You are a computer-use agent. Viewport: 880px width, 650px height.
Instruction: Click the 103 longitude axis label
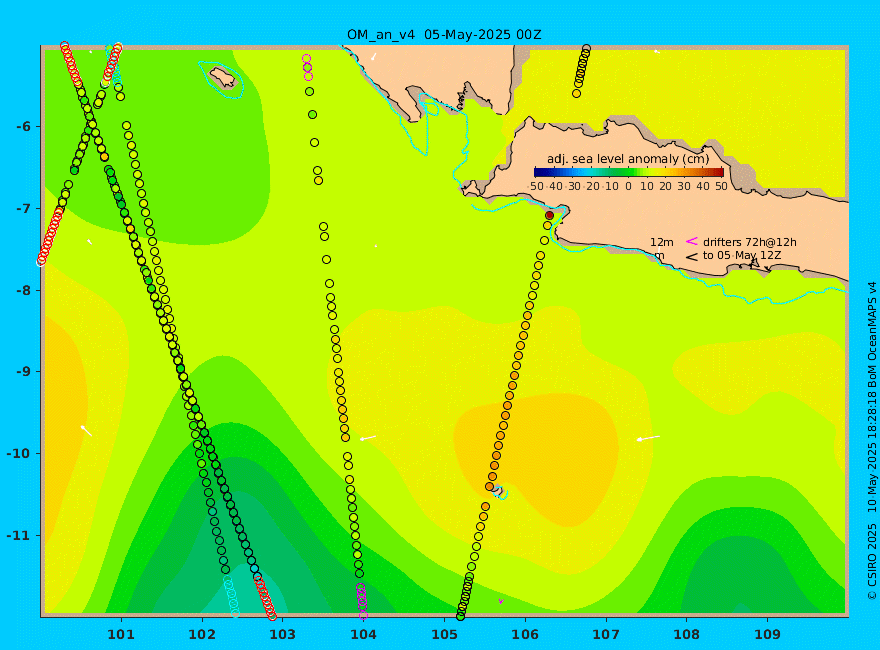pyautogui.click(x=282, y=635)
